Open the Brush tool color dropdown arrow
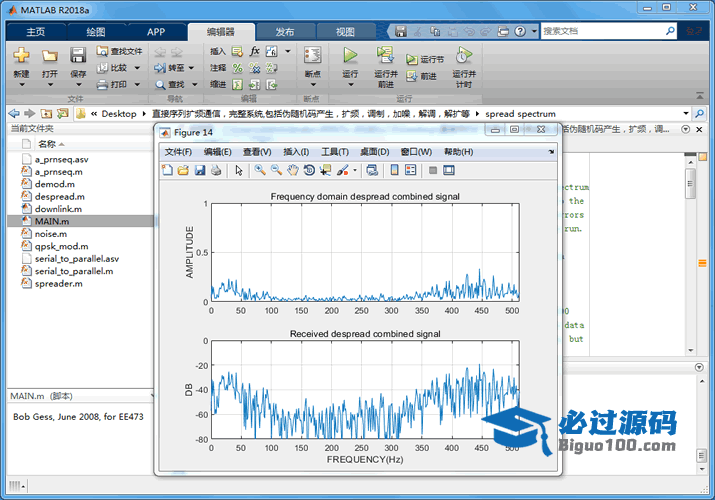 coord(354,170)
